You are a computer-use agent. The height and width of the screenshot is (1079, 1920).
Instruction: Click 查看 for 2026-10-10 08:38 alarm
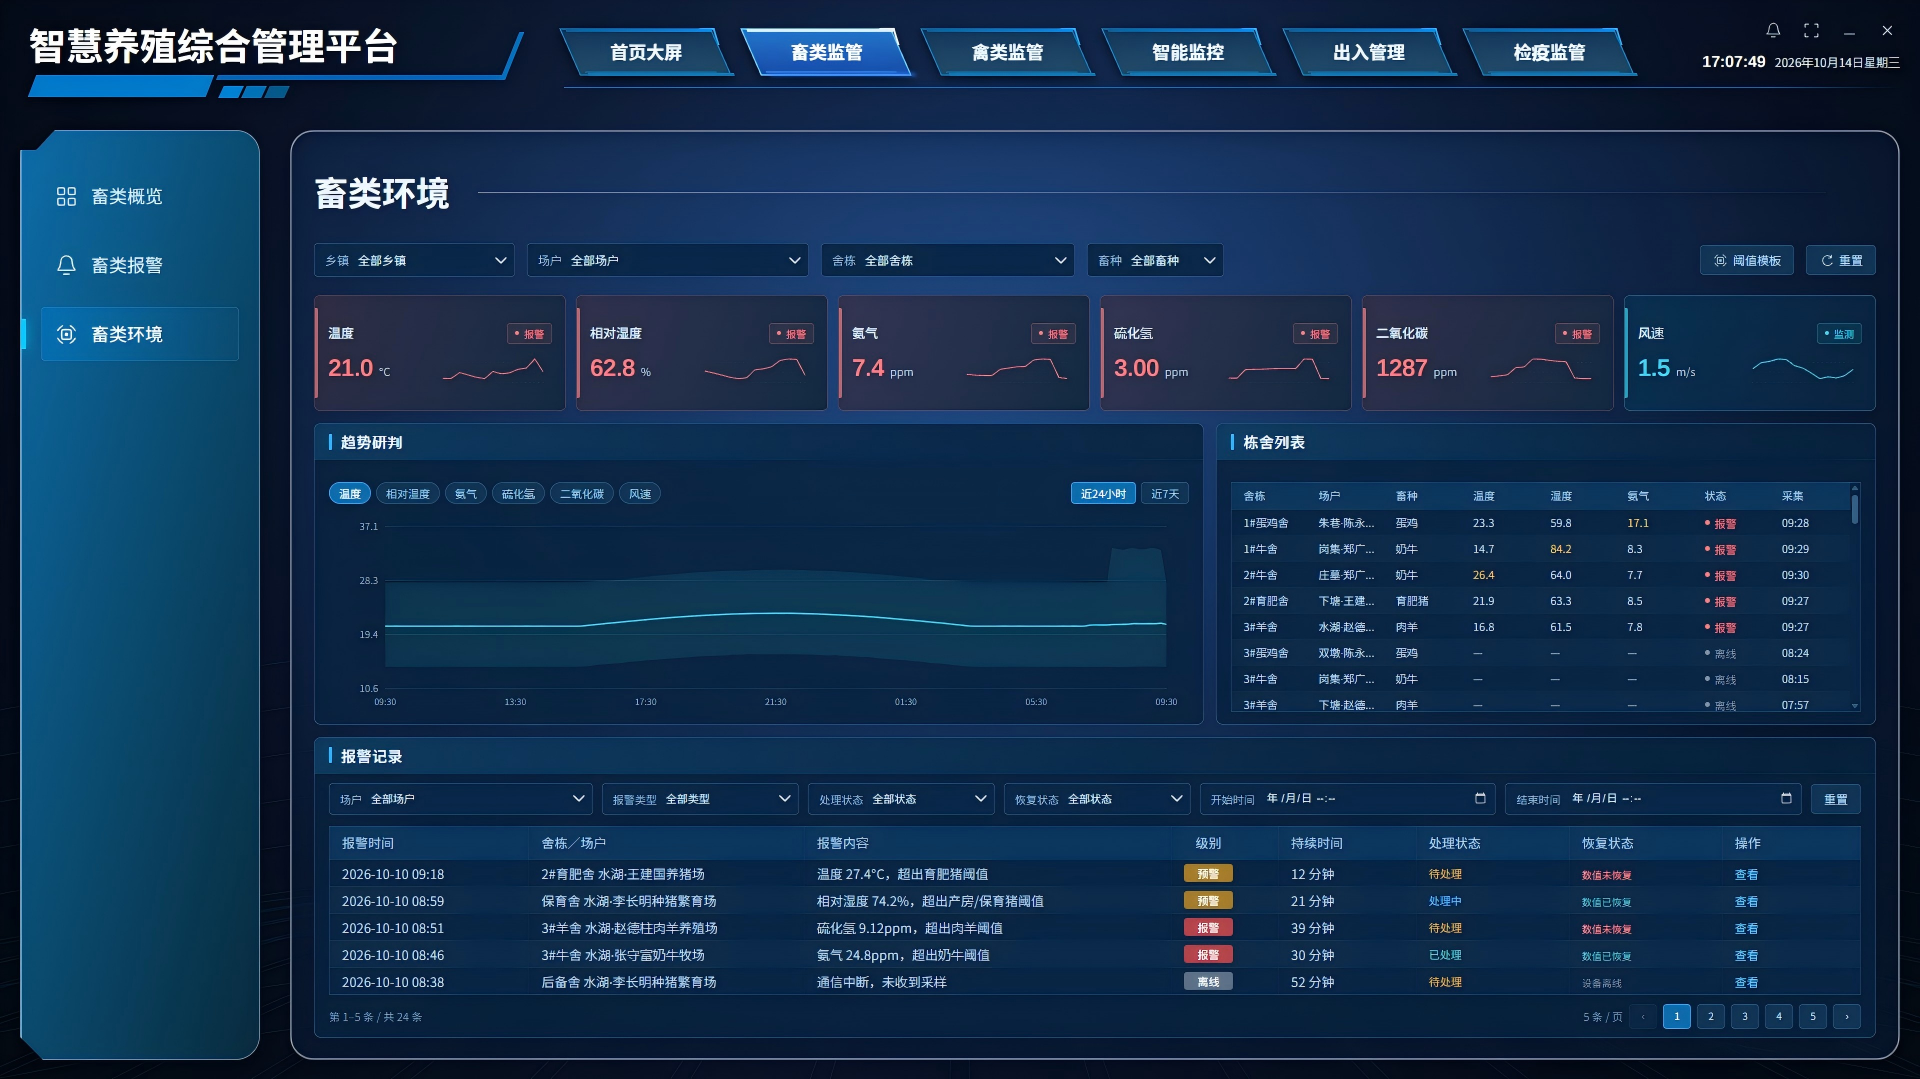1746,982
